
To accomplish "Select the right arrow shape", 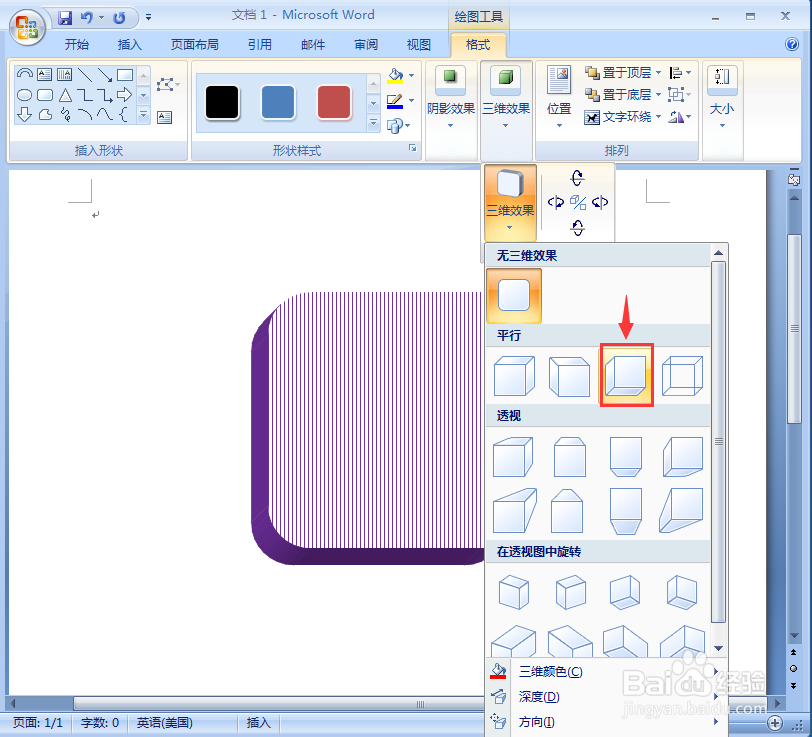I will (124, 95).
